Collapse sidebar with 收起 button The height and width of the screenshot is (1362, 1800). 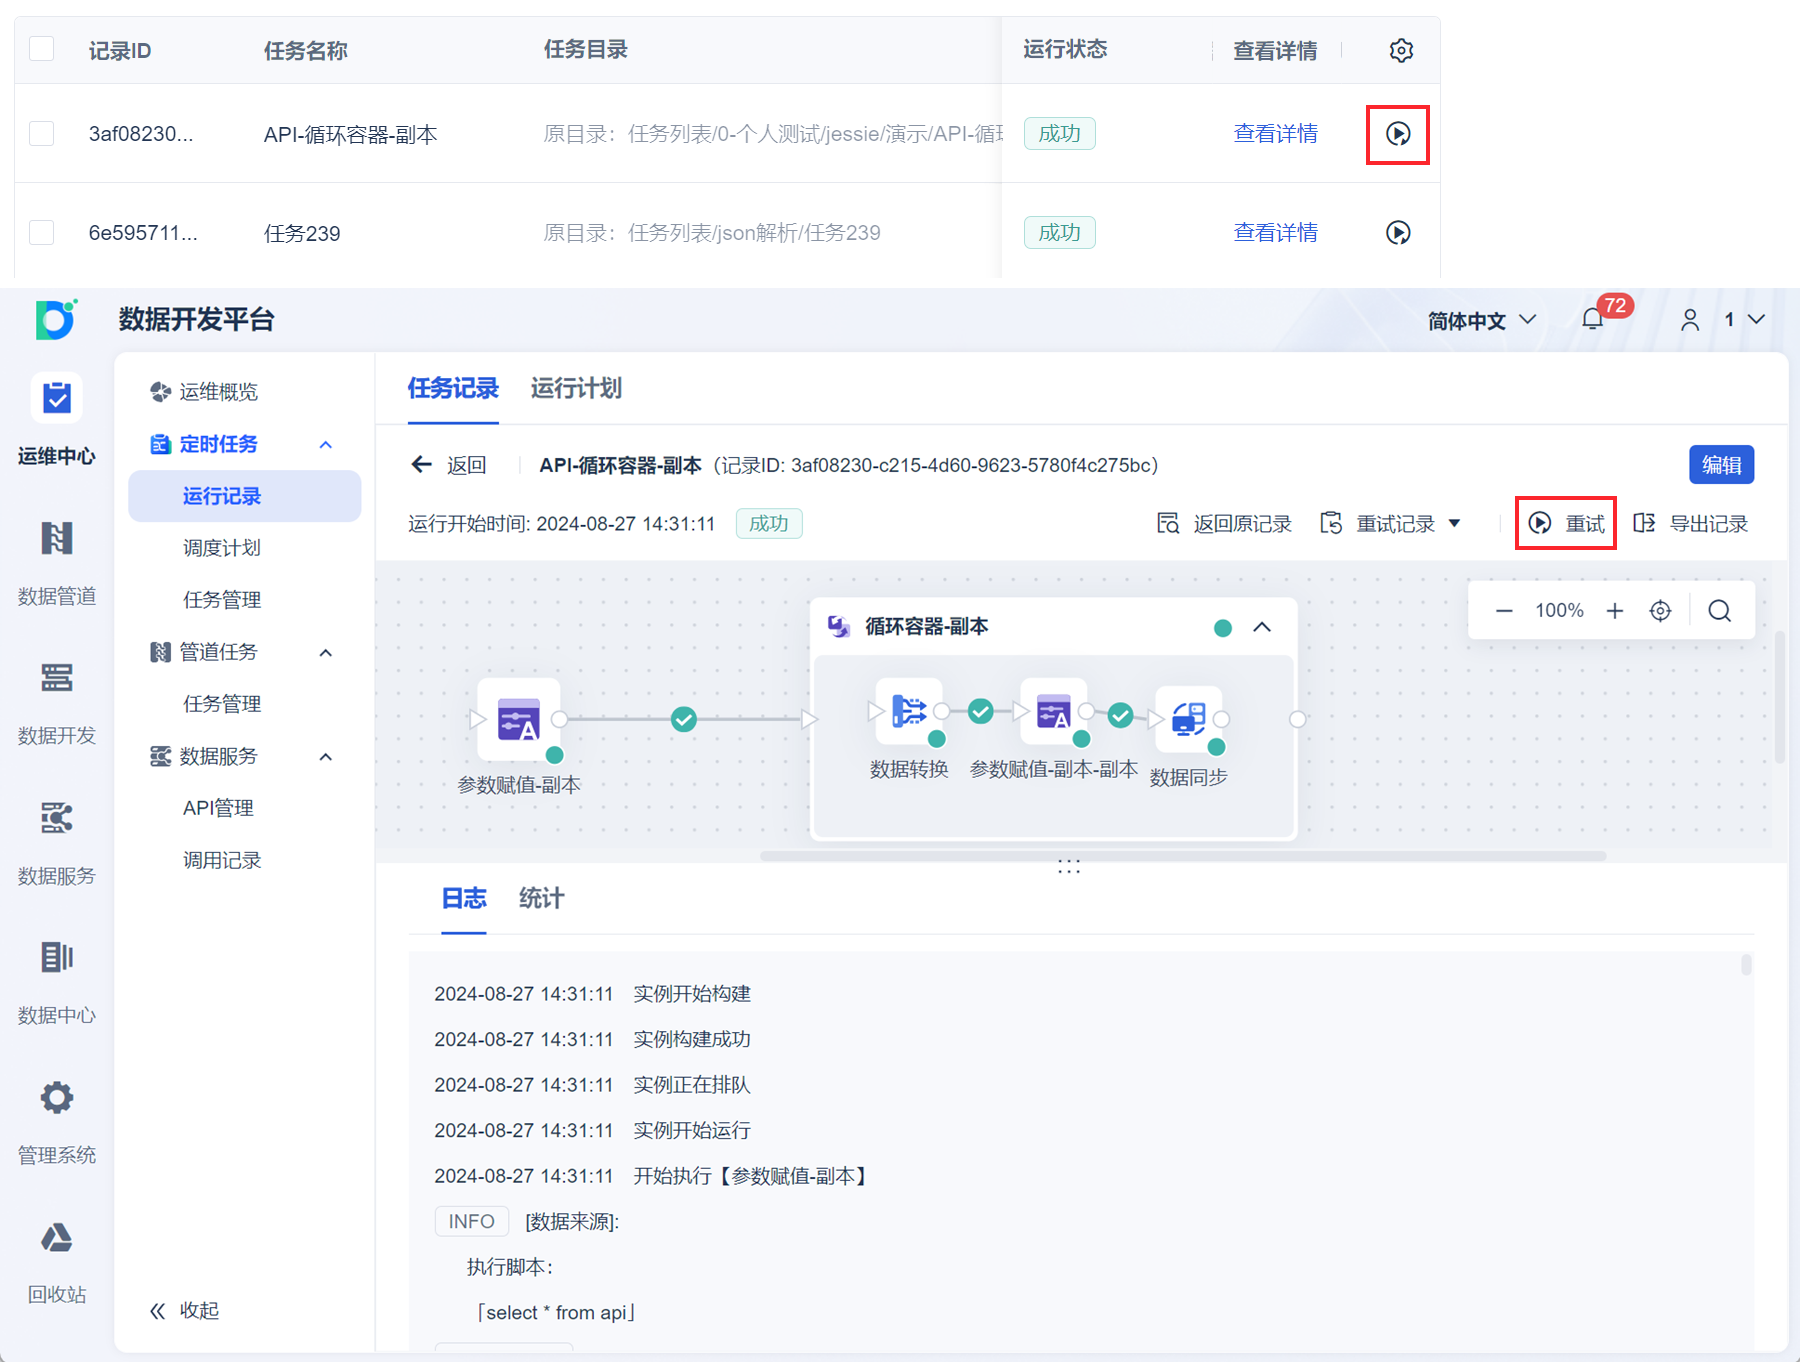coord(184,1311)
